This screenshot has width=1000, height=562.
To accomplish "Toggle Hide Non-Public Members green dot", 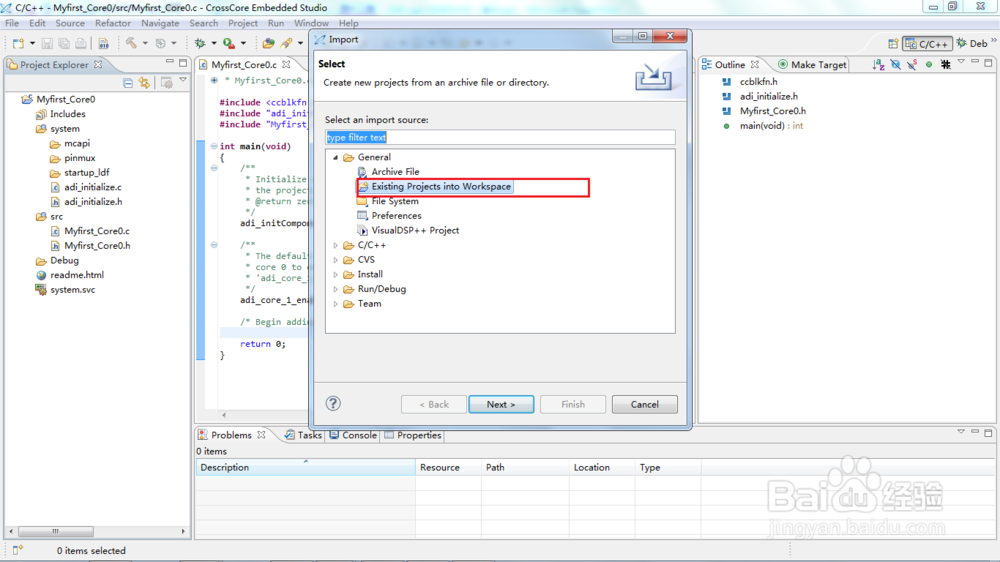I will point(929,64).
